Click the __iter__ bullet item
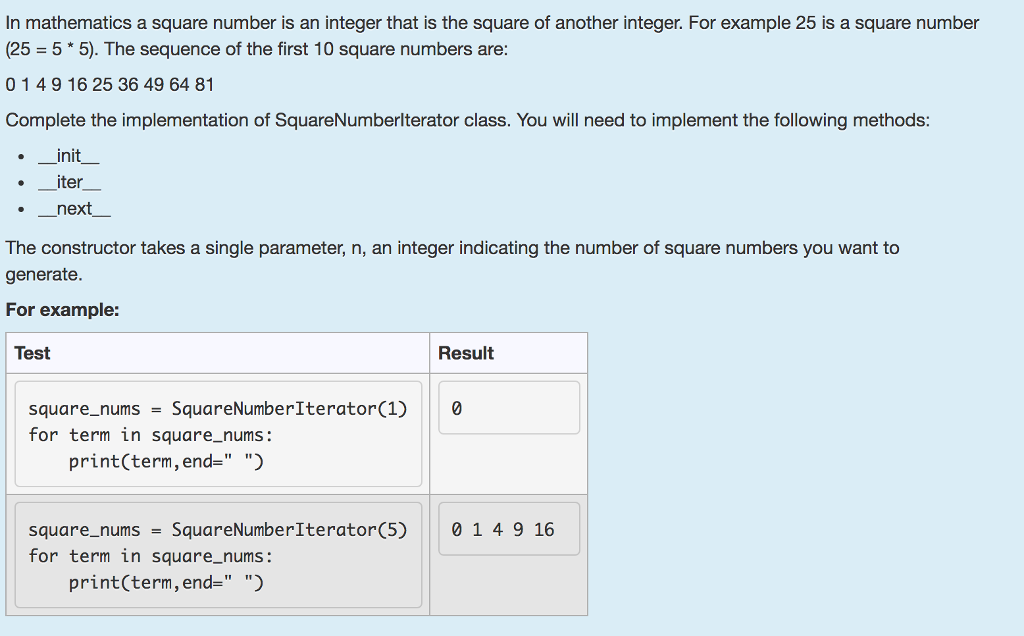Viewport: 1024px width, 636px height. pos(69,182)
